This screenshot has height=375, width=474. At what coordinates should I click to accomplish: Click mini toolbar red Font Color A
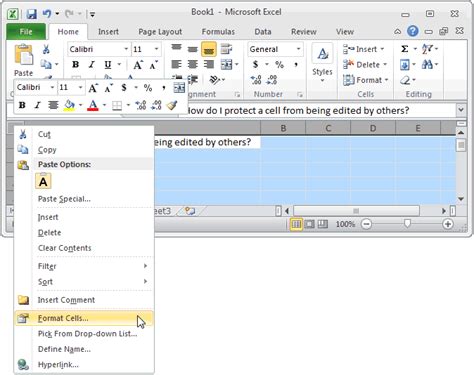coord(93,105)
